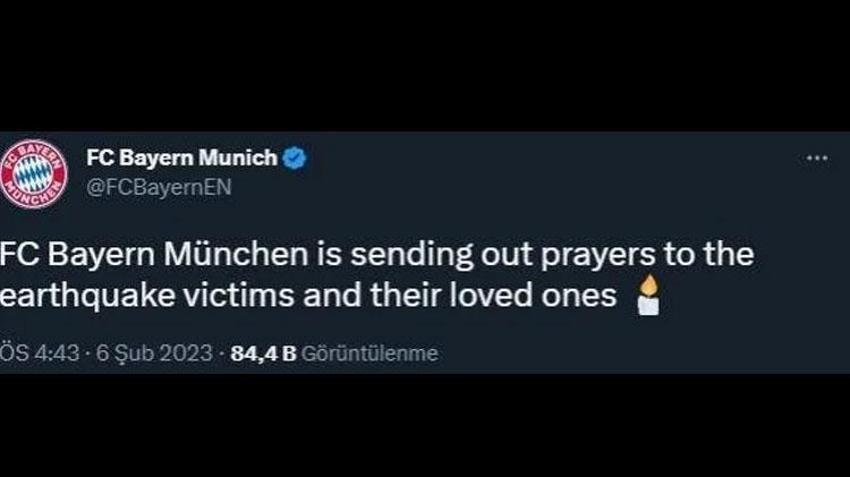
Task: Click the ÖS 4:43 timestamp
Action: [x=39, y=353]
